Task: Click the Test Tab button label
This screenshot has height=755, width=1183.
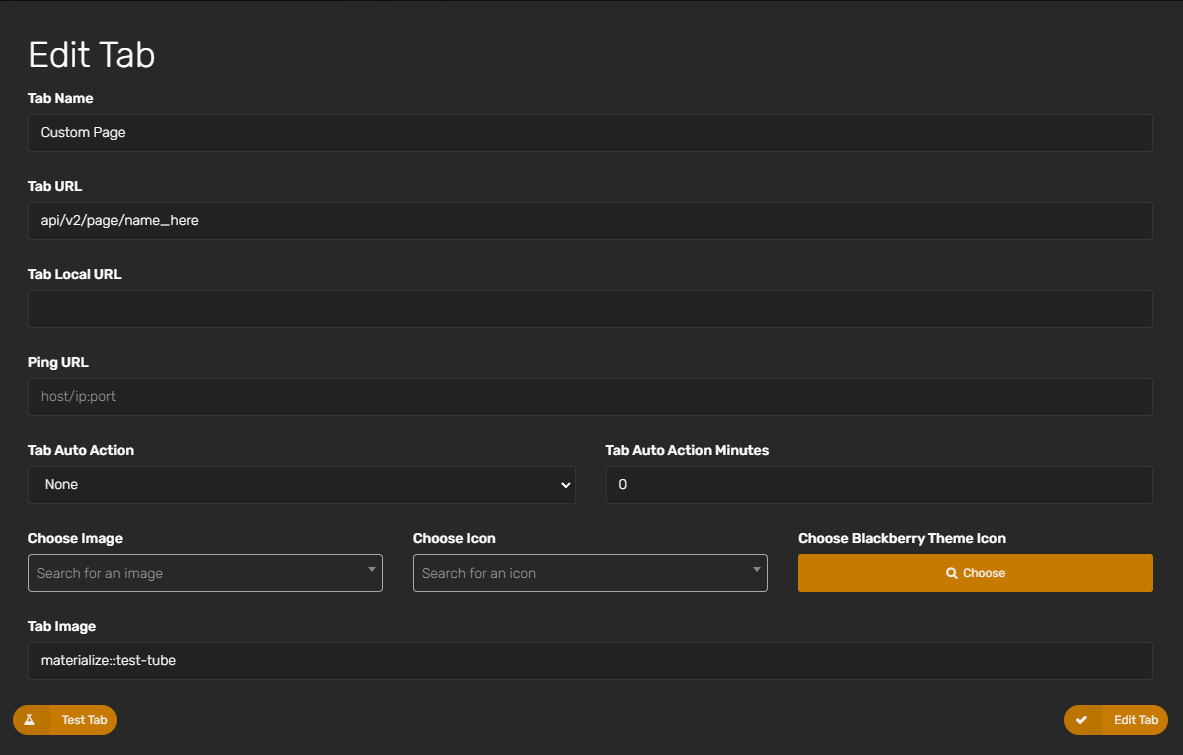Action: (84, 720)
